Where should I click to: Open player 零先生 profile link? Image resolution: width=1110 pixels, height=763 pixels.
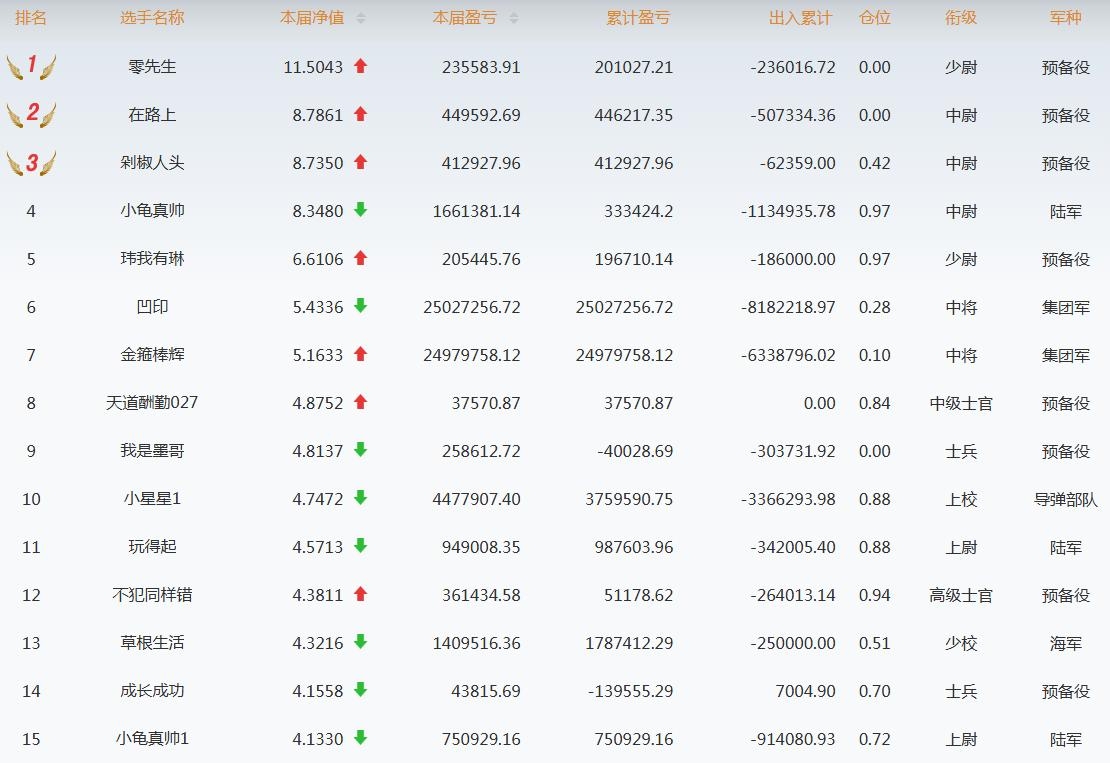click(x=152, y=67)
